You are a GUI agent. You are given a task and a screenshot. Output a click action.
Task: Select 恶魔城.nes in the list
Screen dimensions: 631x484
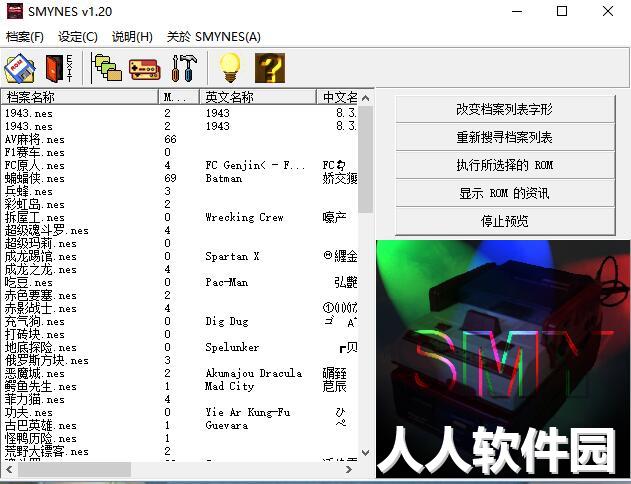click(35, 373)
